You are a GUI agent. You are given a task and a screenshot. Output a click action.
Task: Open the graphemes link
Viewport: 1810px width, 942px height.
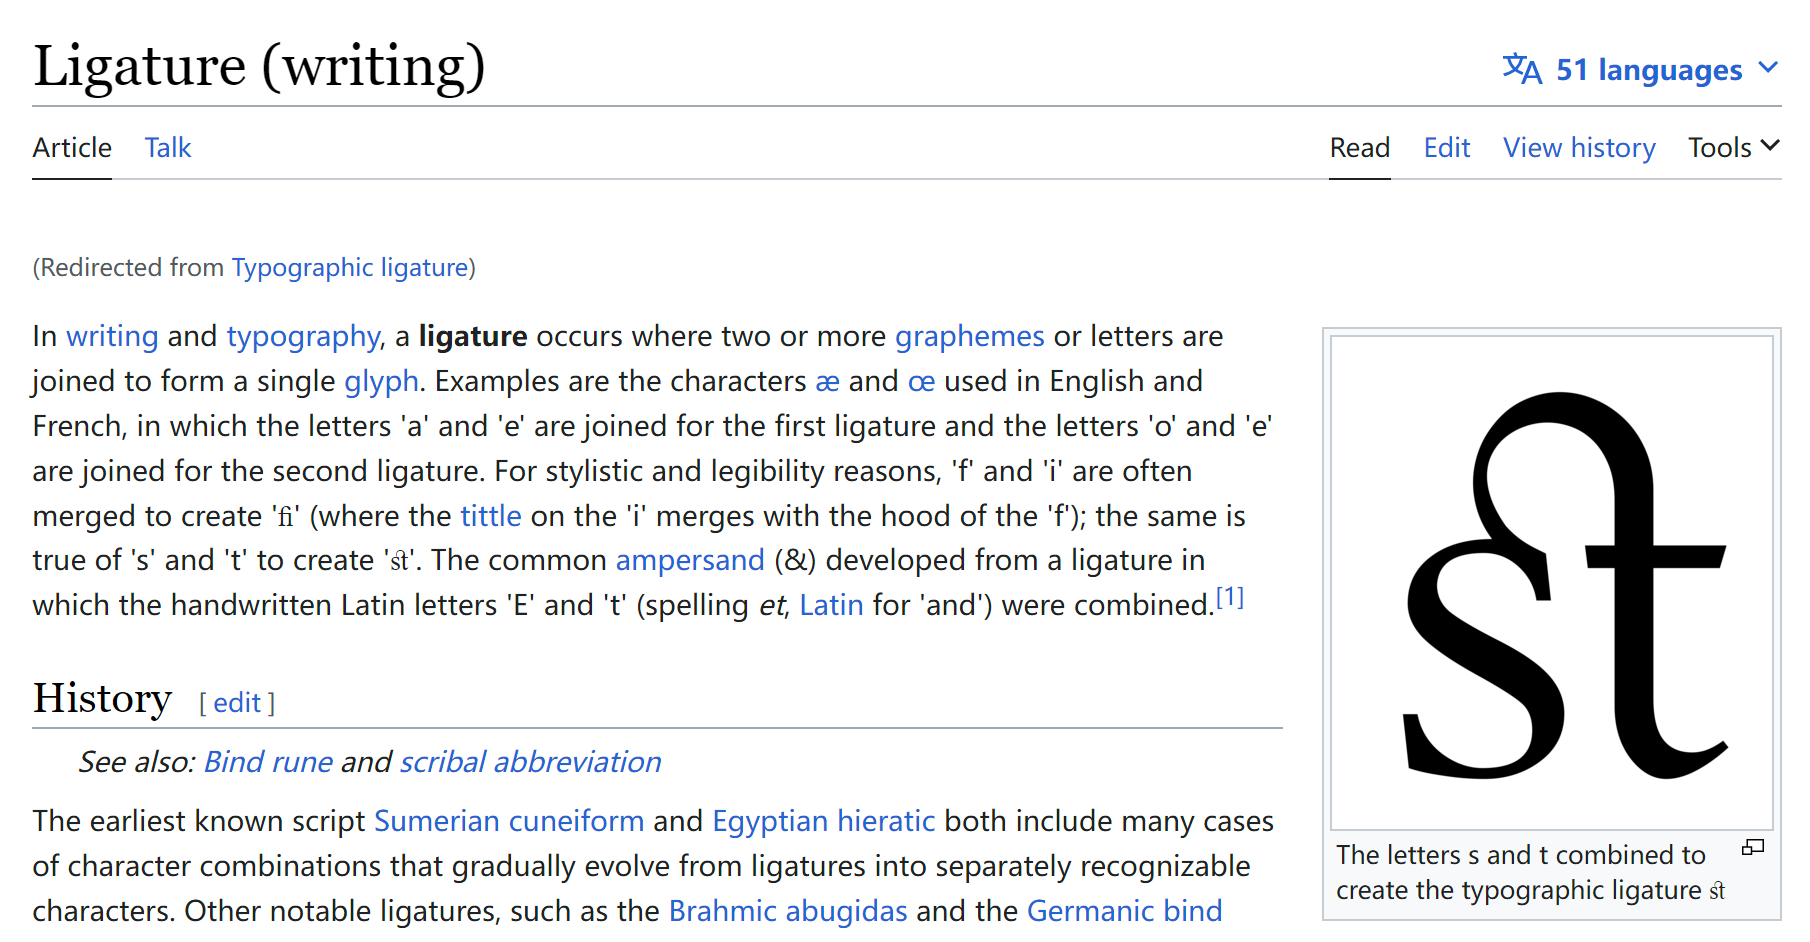pos(969,336)
